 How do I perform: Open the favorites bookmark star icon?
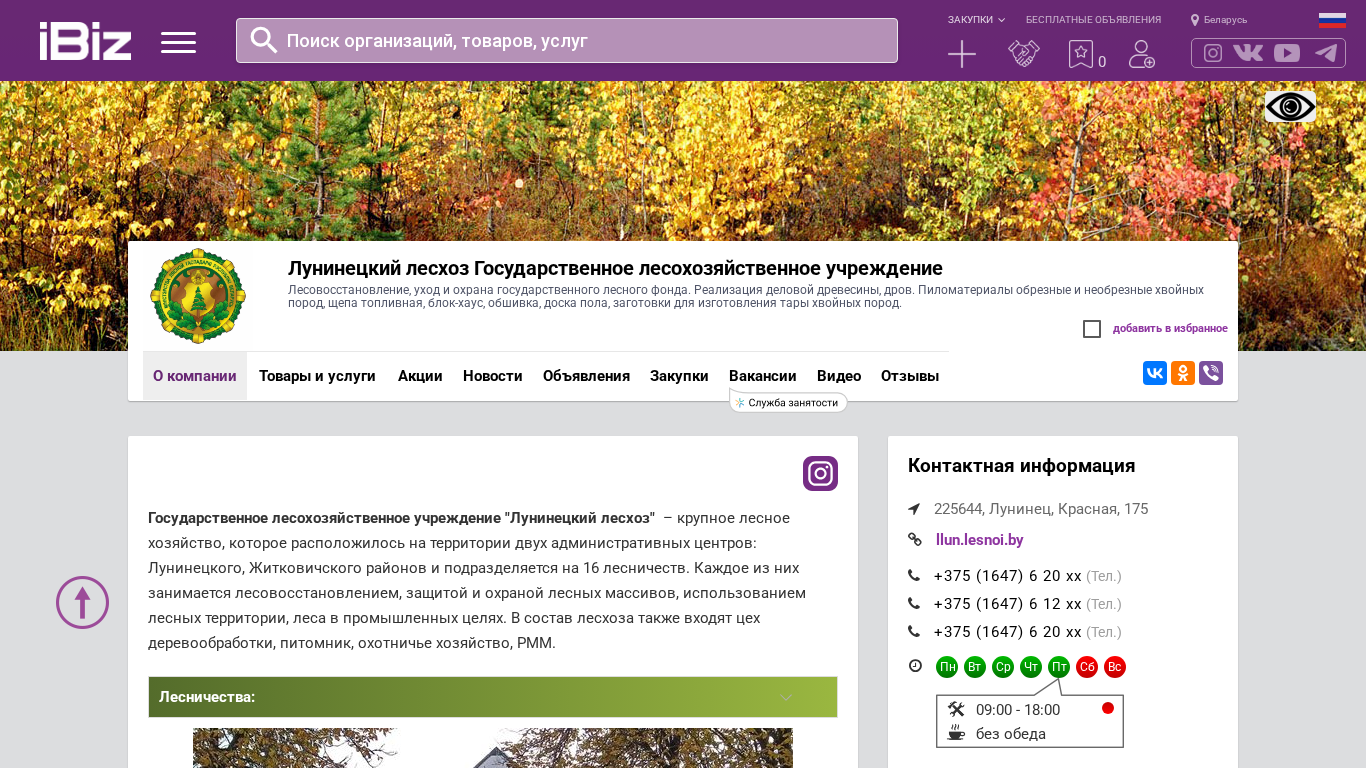(x=1081, y=54)
